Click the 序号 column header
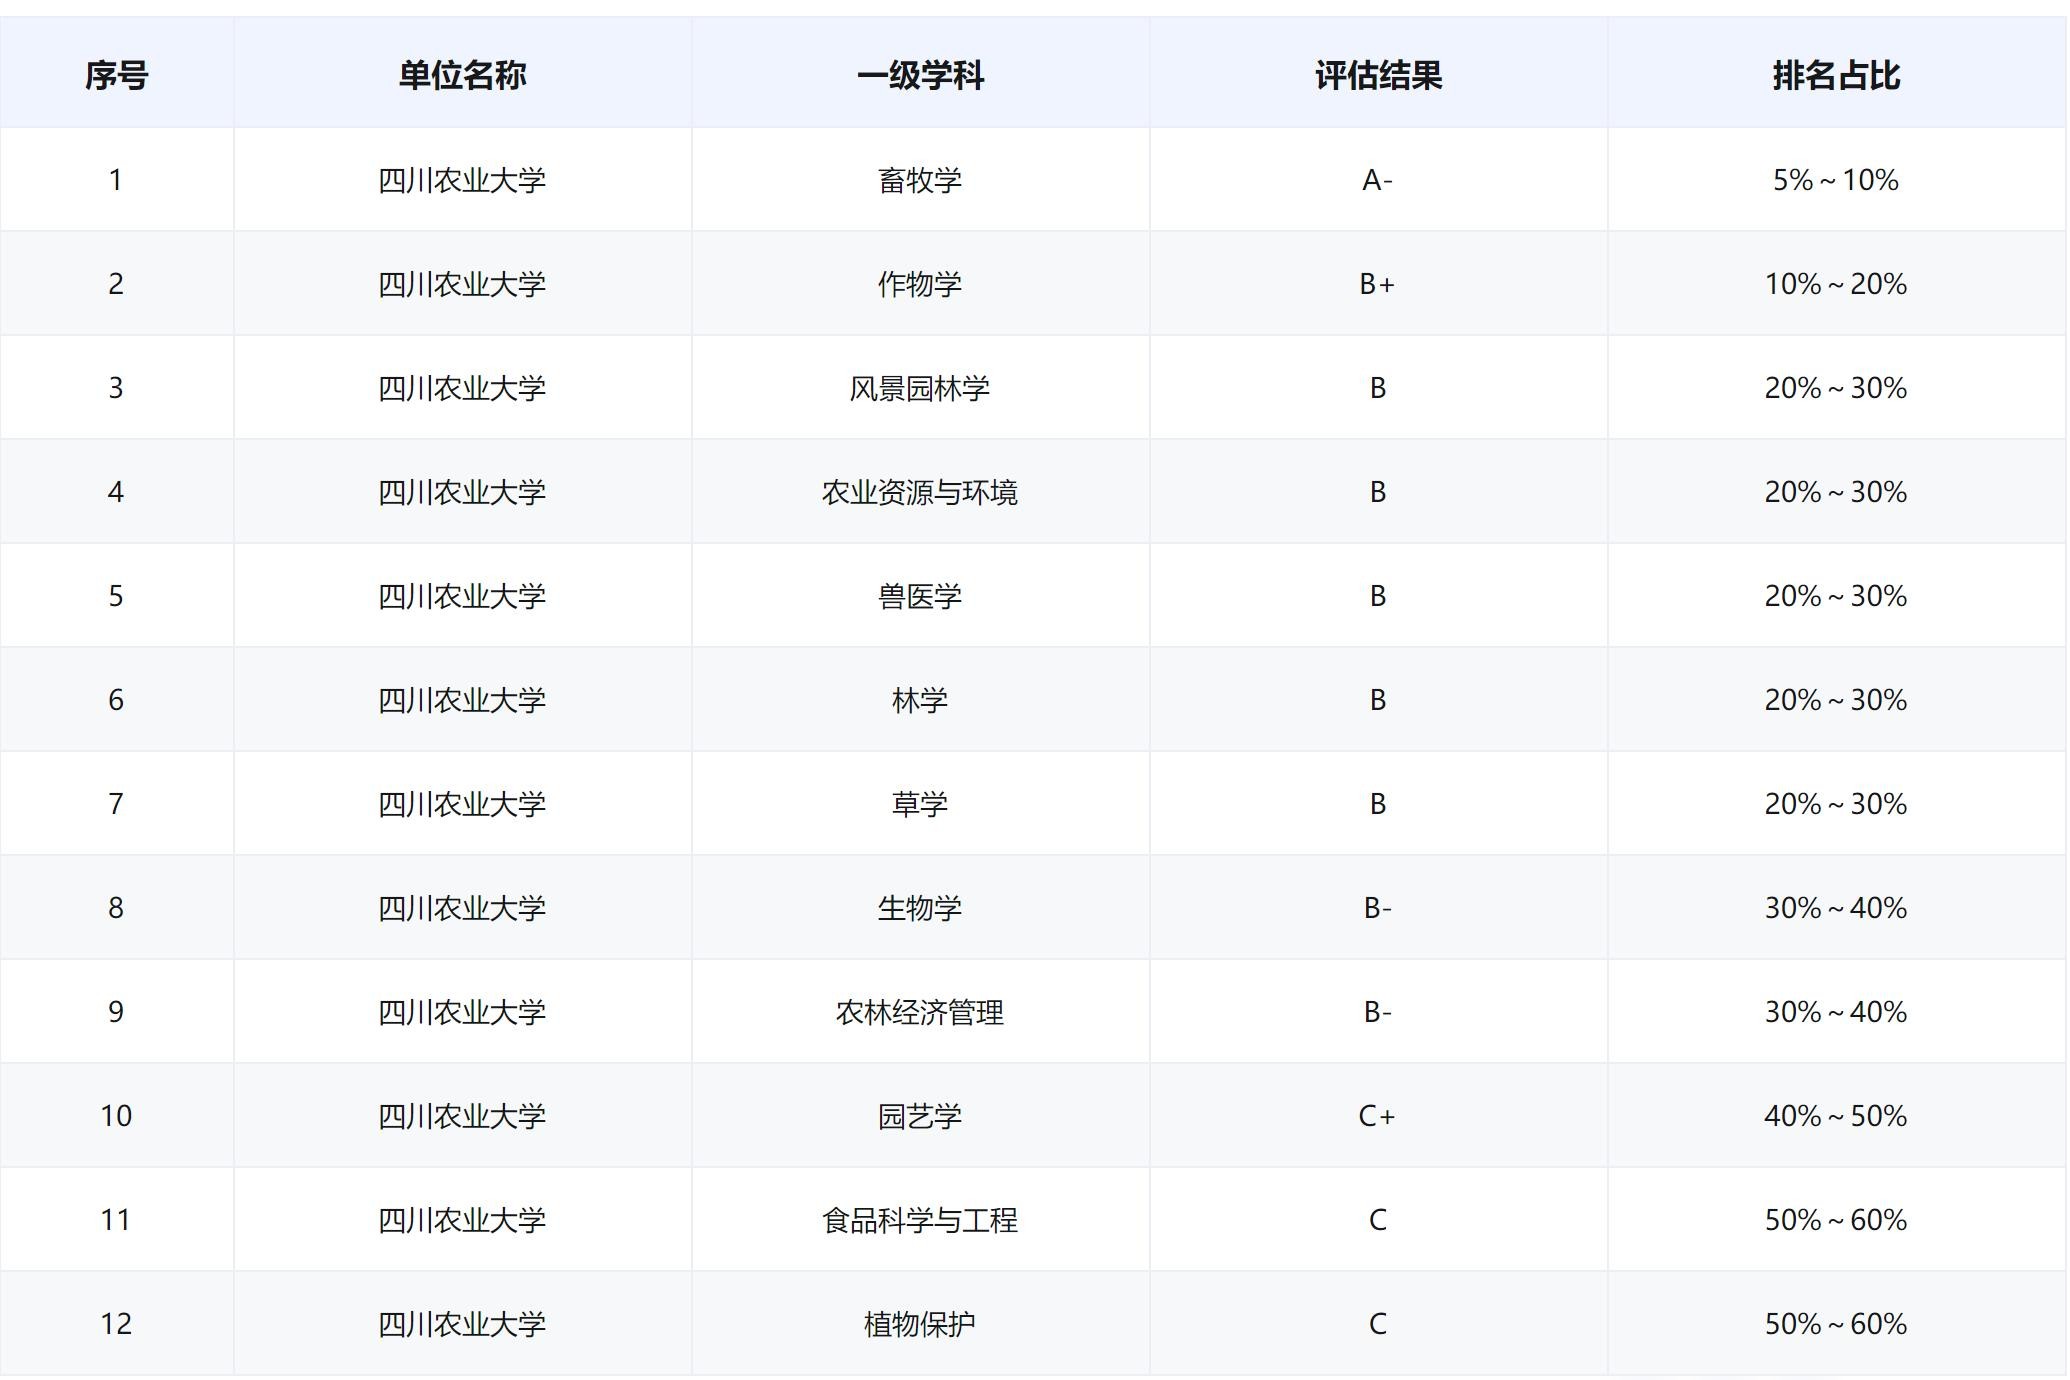This screenshot has height=1380, width=2070. pyautogui.click(x=116, y=75)
